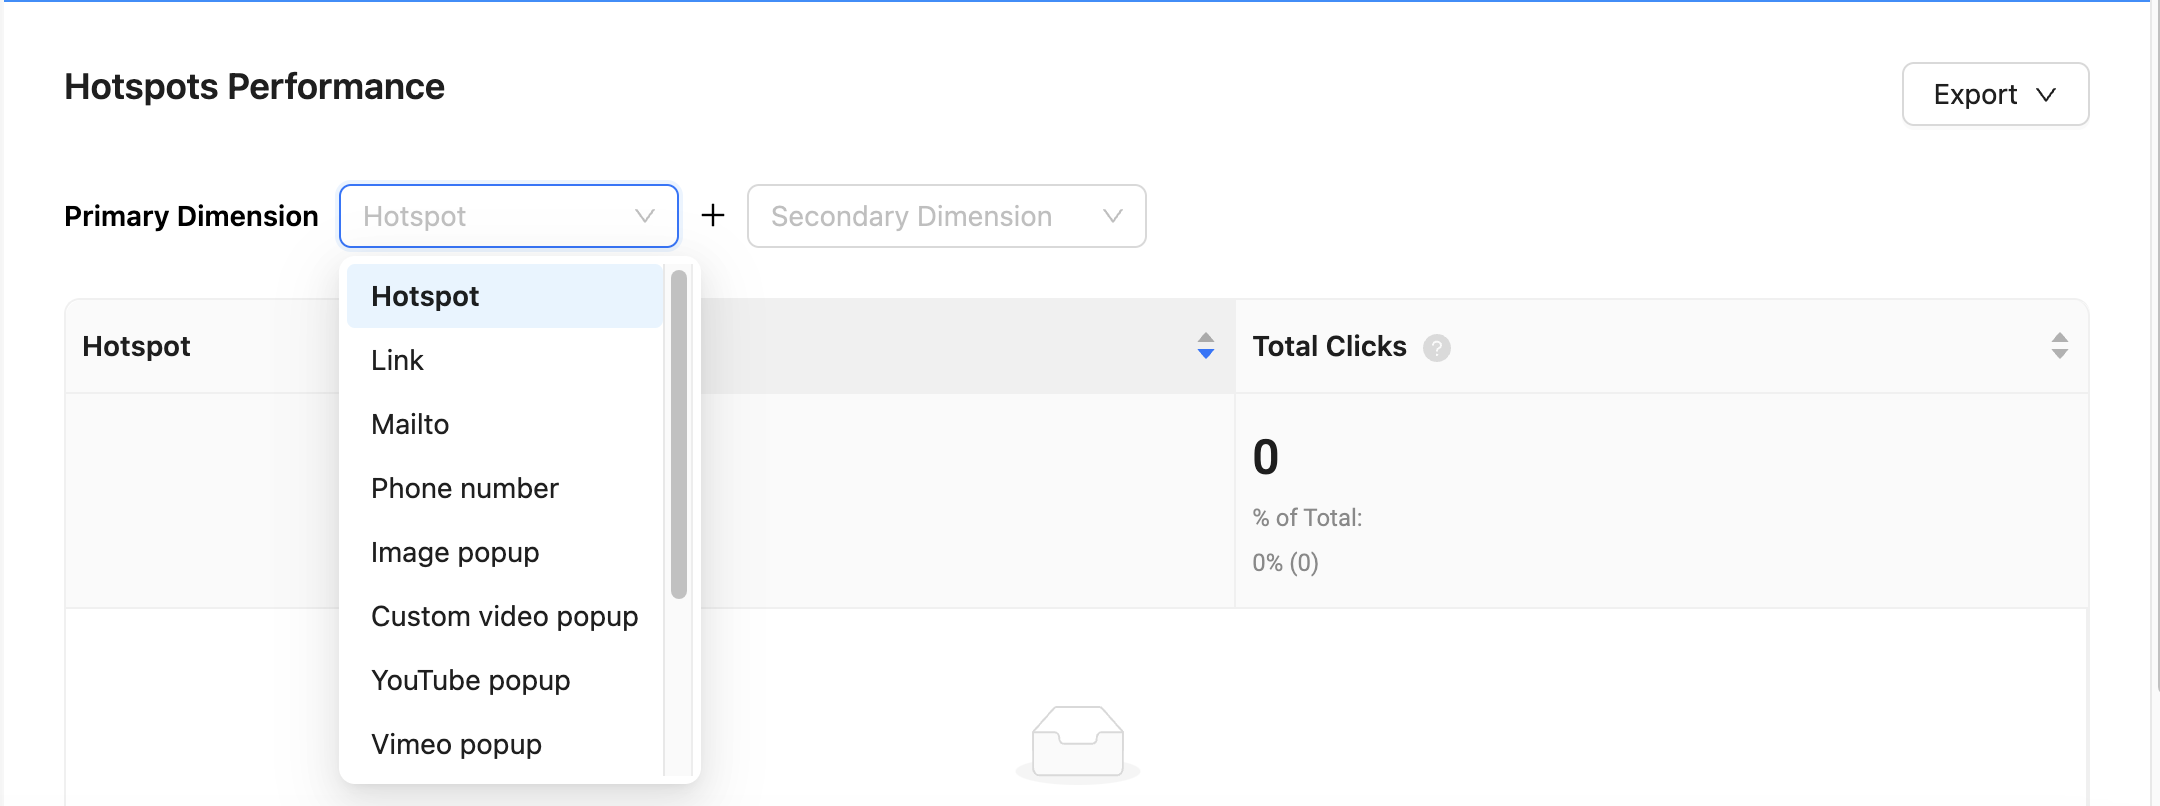
Task: Click the empty inbox placeholder icon
Action: tap(1077, 742)
